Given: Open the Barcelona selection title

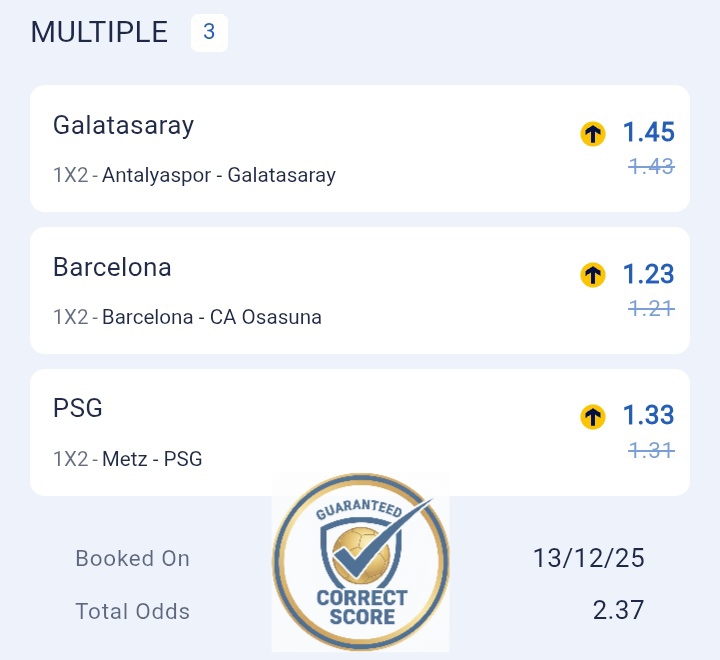Looking at the screenshot, I should 112,268.
